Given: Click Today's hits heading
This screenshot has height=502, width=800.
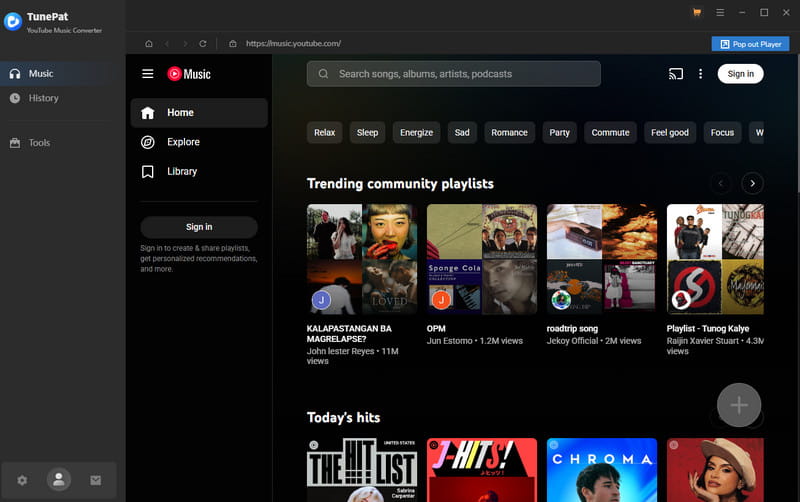Looking at the screenshot, I should coord(343,418).
